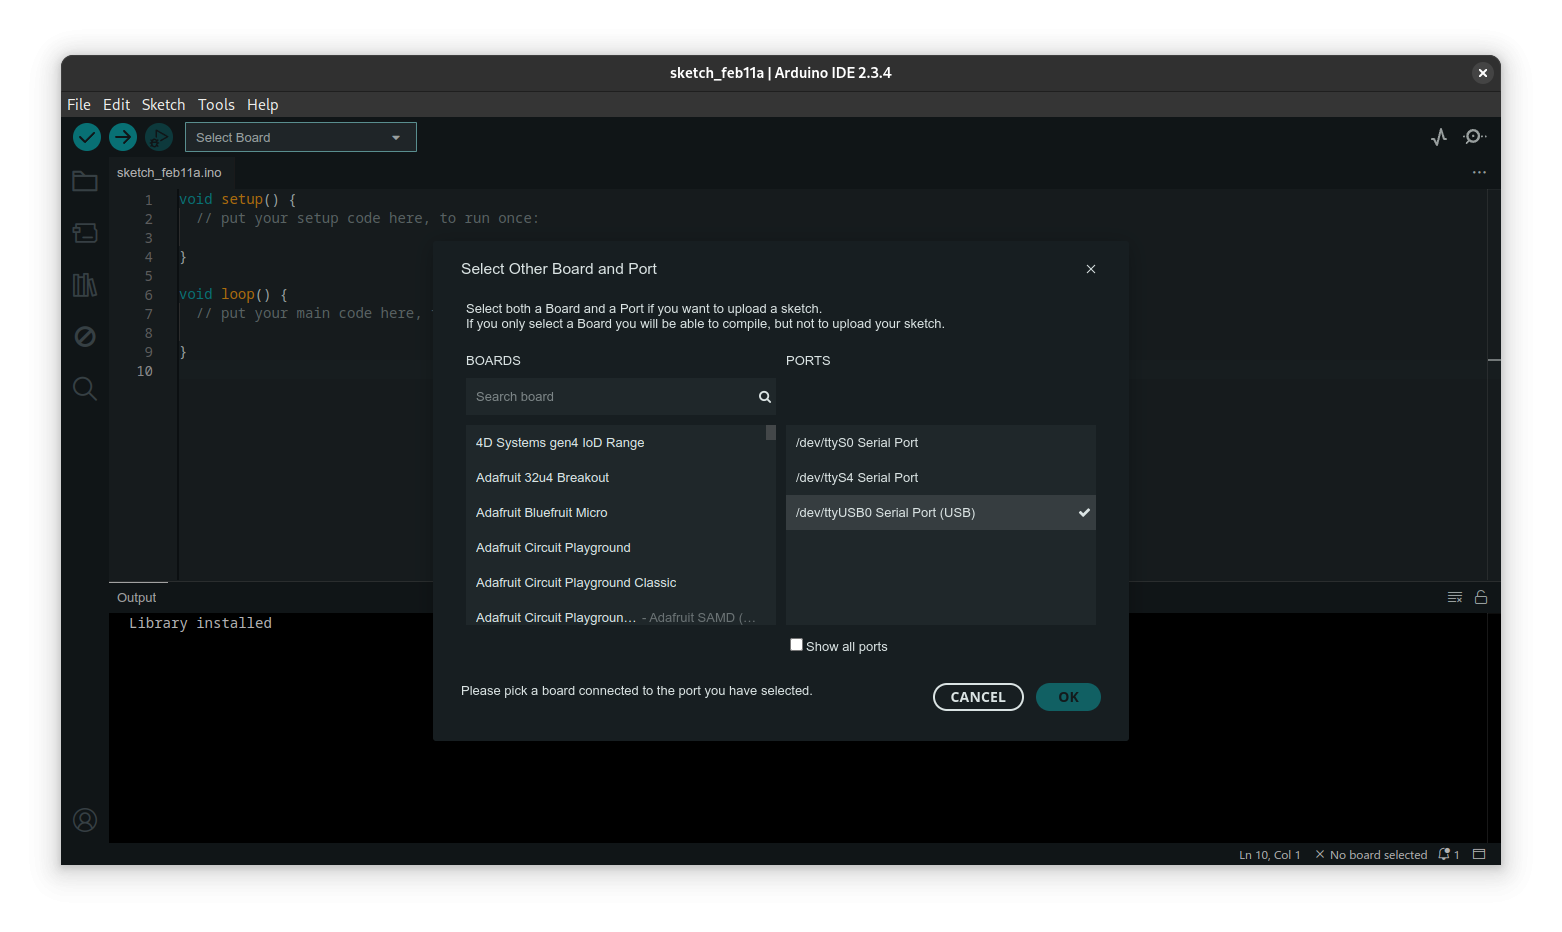Open the Sketch menu
This screenshot has width=1562, height=932.
[x=163, y=104]
